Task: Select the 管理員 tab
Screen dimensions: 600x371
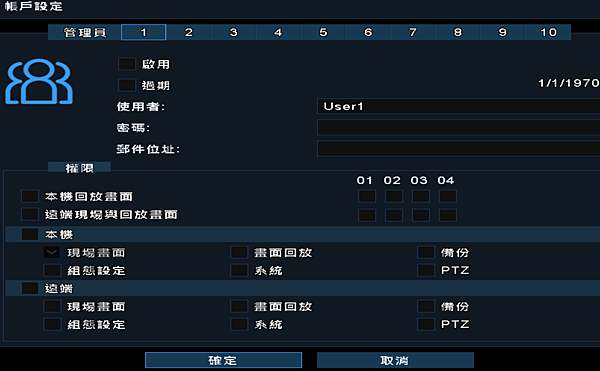Action: [x=85, y=33]
